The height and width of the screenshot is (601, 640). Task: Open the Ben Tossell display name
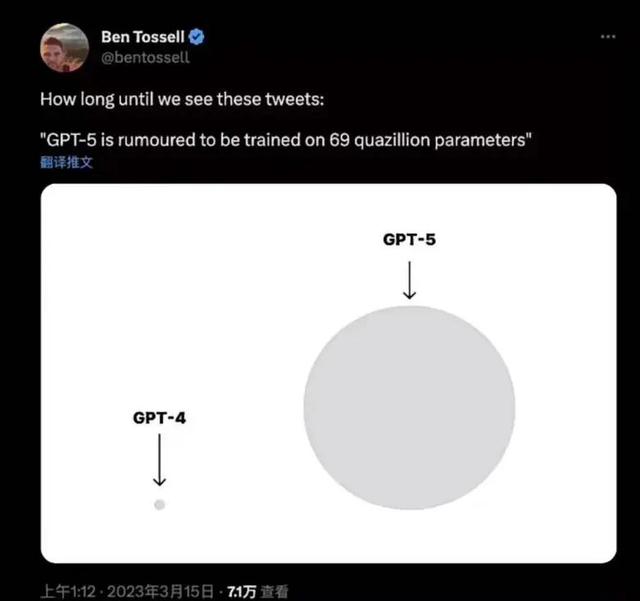pos(141,37)
